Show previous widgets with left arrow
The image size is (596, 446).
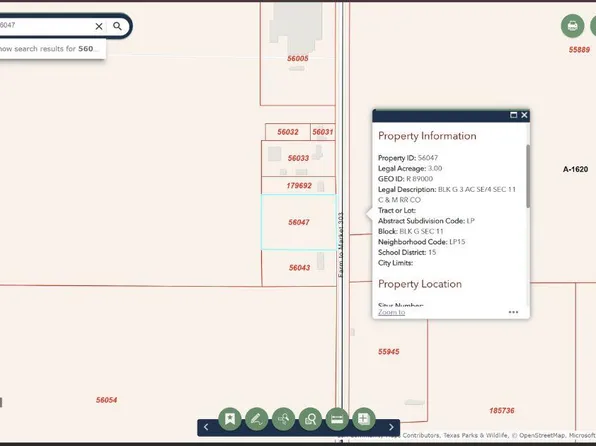(206, 427)
